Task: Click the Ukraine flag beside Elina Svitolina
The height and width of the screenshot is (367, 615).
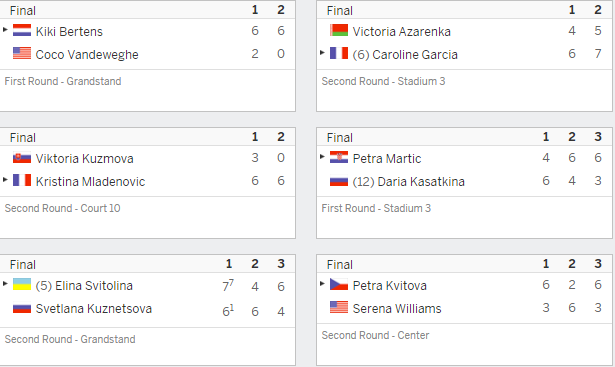Action: [22, 284]
